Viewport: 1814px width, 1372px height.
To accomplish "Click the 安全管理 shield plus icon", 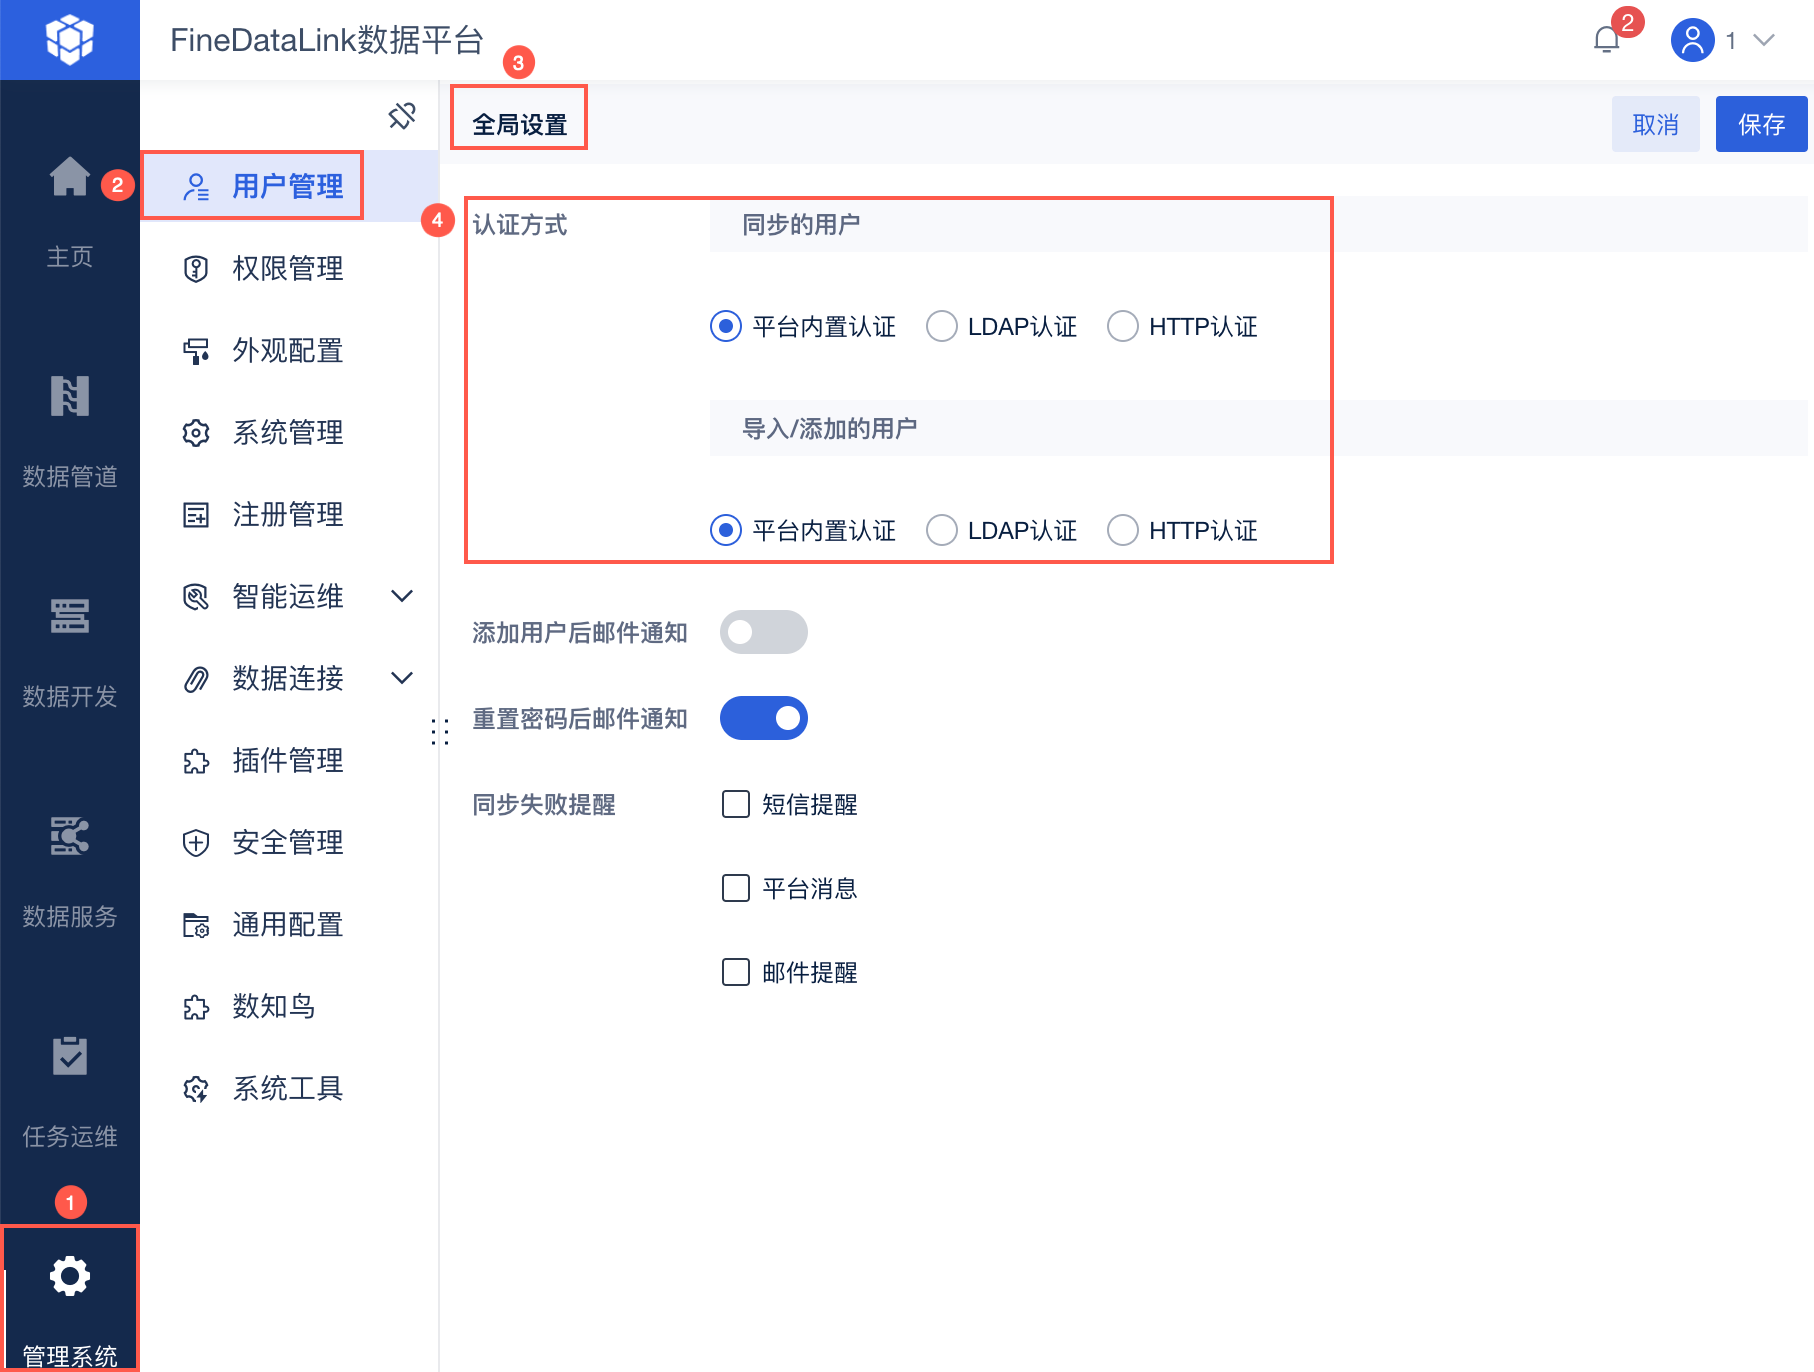I will [x=196, y=843].
